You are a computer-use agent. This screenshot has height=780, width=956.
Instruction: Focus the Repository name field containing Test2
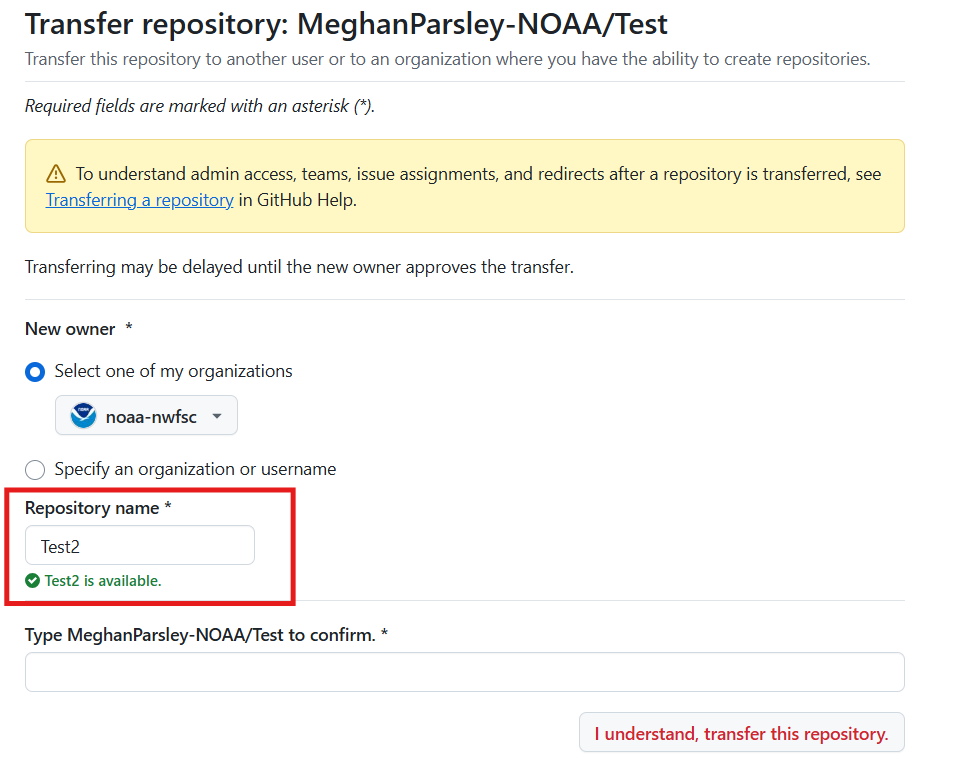coord(140,545)
